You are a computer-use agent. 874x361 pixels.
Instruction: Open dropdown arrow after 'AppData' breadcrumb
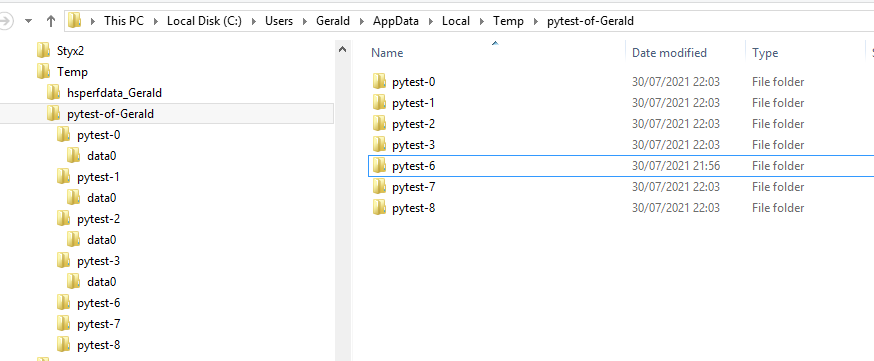point(431,21)
